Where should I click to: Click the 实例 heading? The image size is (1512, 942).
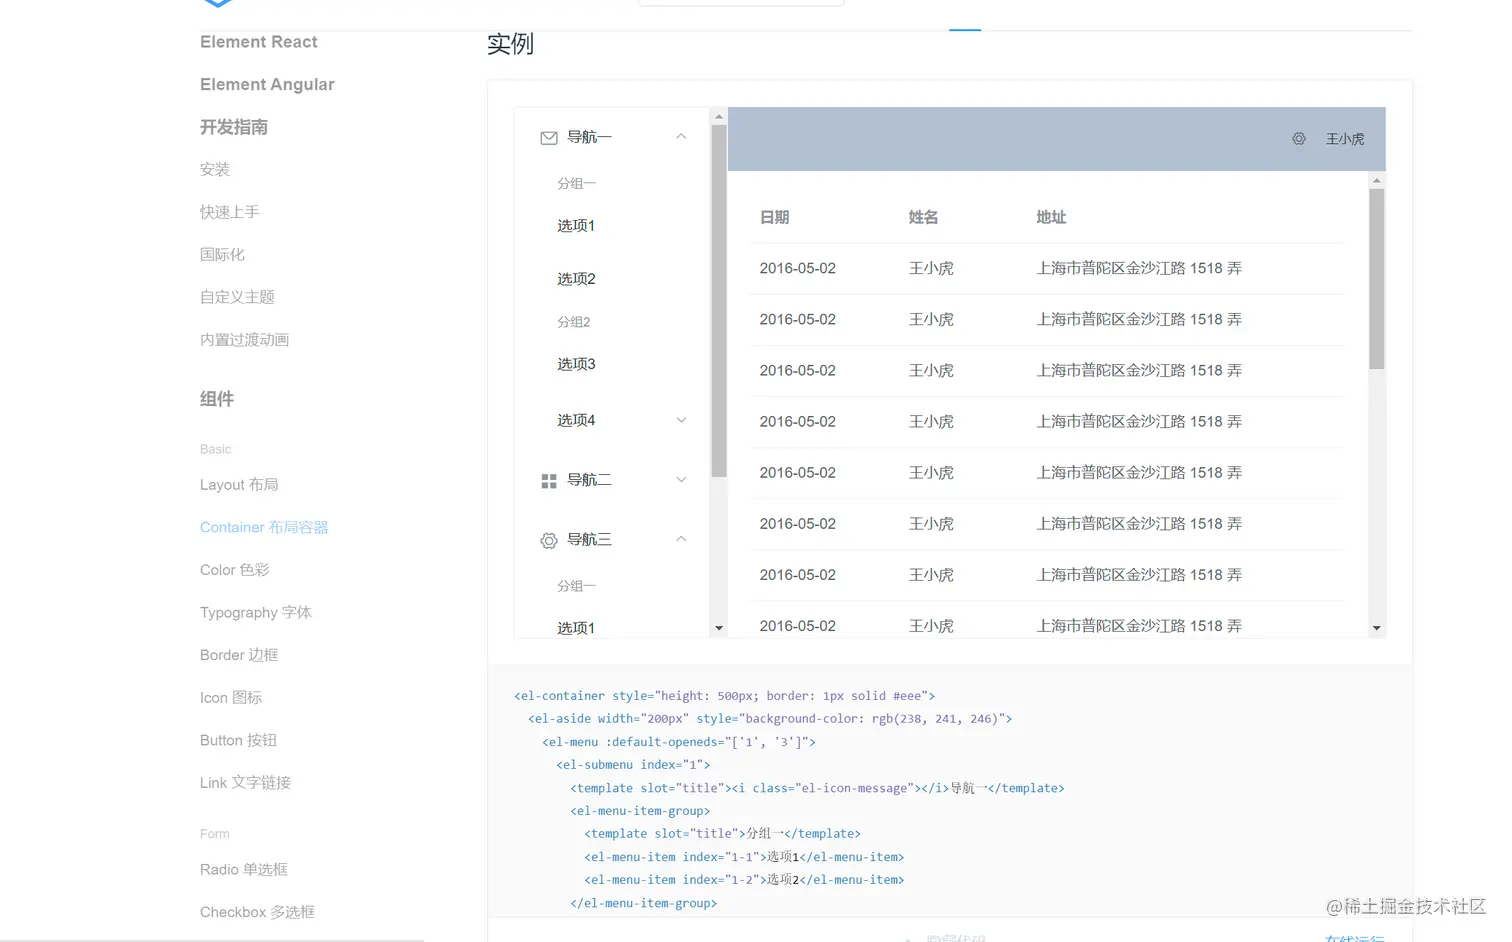(x=510, y=44)
